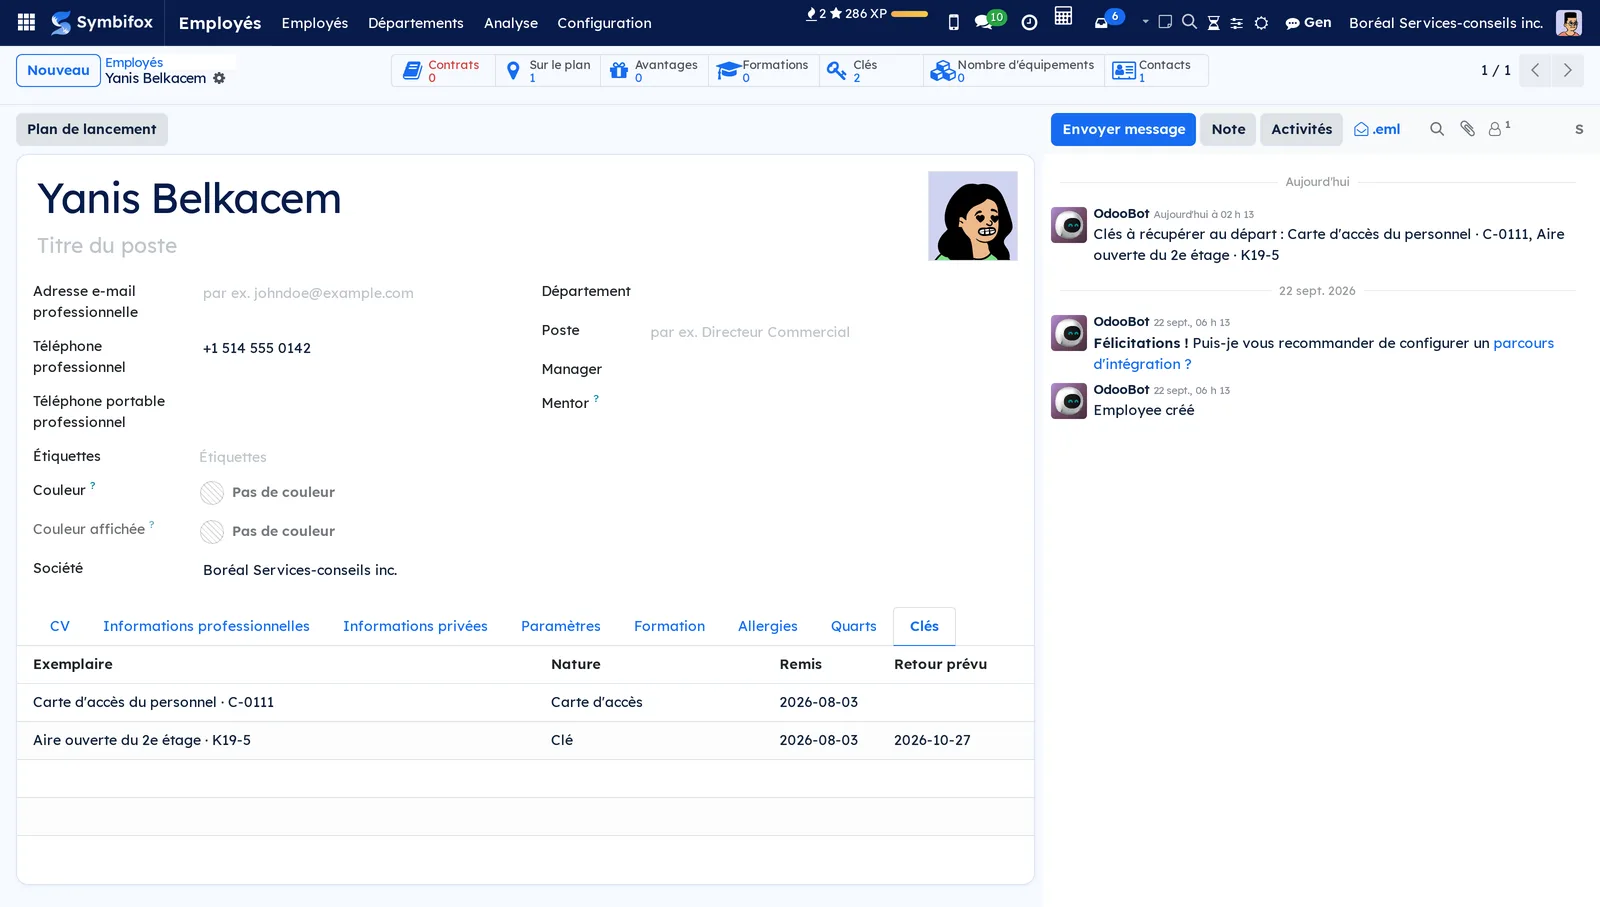The image size is (1600, 907).
Task: Open the CV tab
Action: click(x=60, y=626)
